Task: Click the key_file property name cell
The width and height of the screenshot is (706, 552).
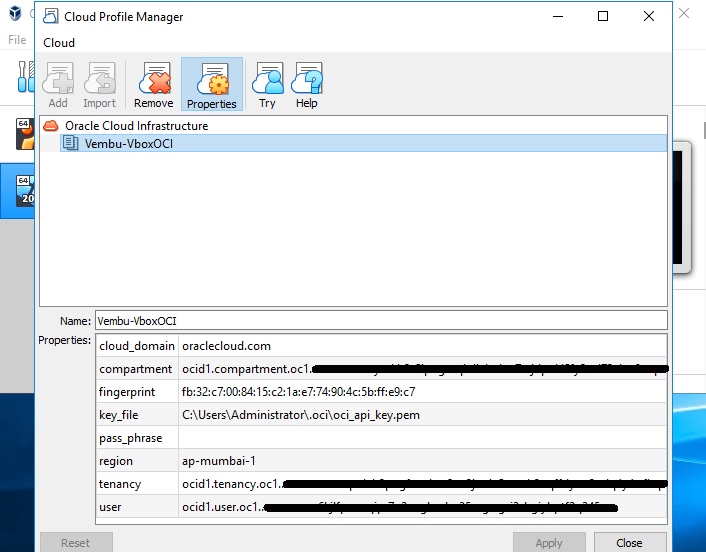Action: 137,415
